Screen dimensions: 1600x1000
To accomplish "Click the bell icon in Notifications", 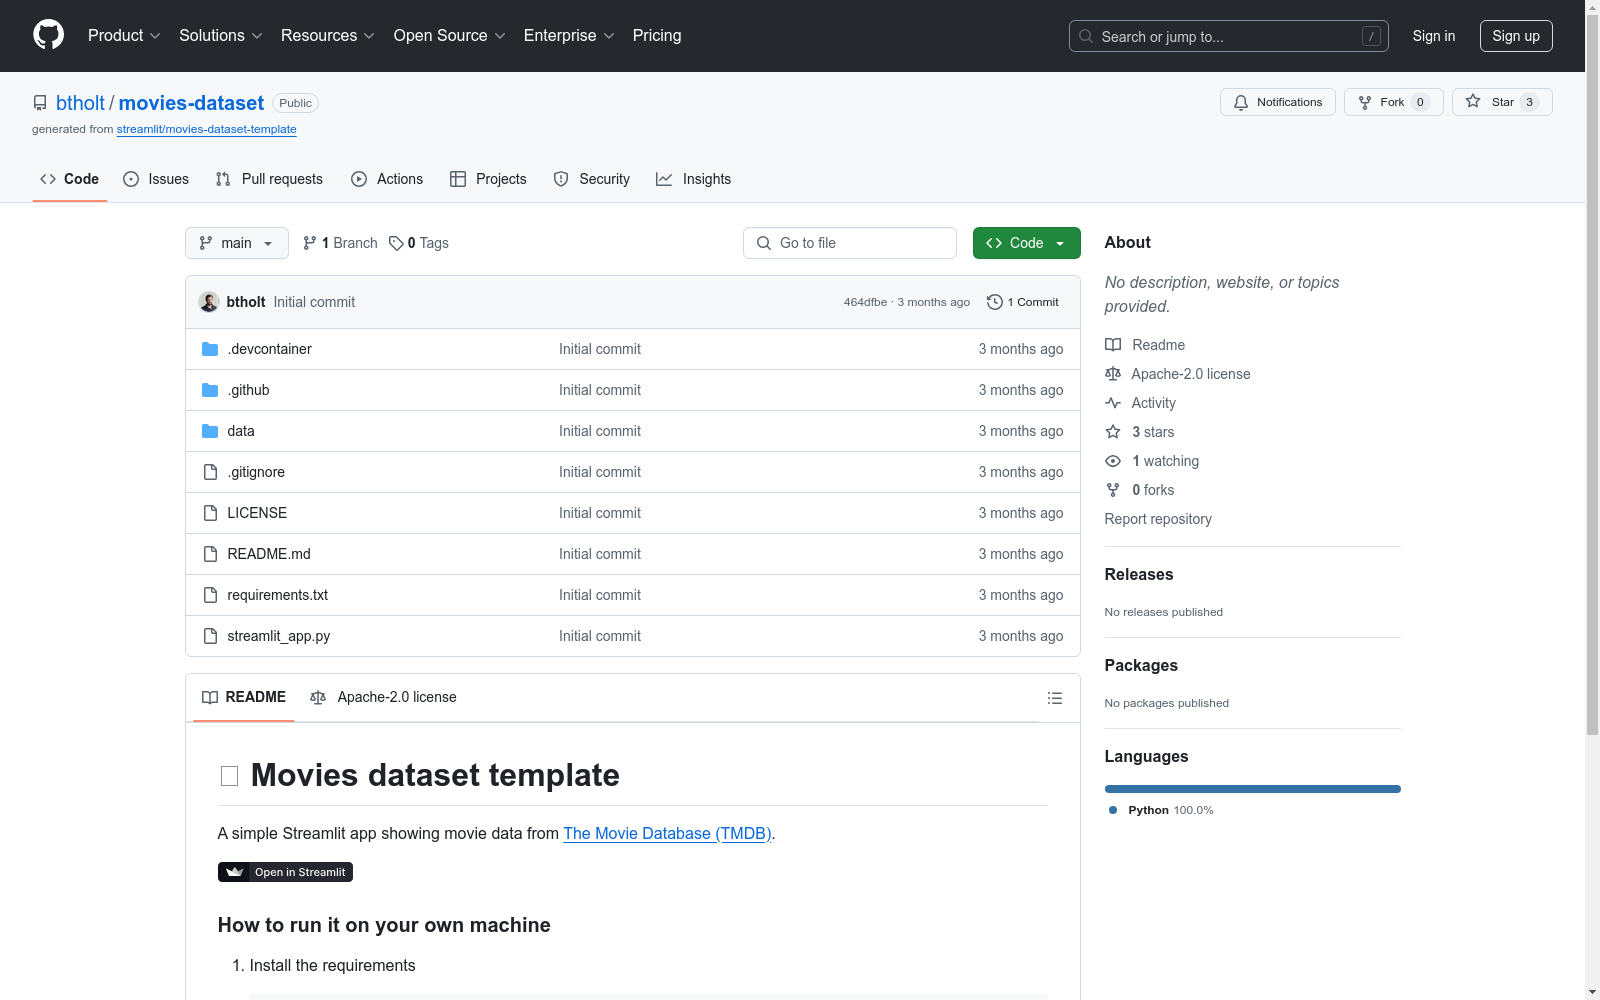I will tap(1241, 102).
